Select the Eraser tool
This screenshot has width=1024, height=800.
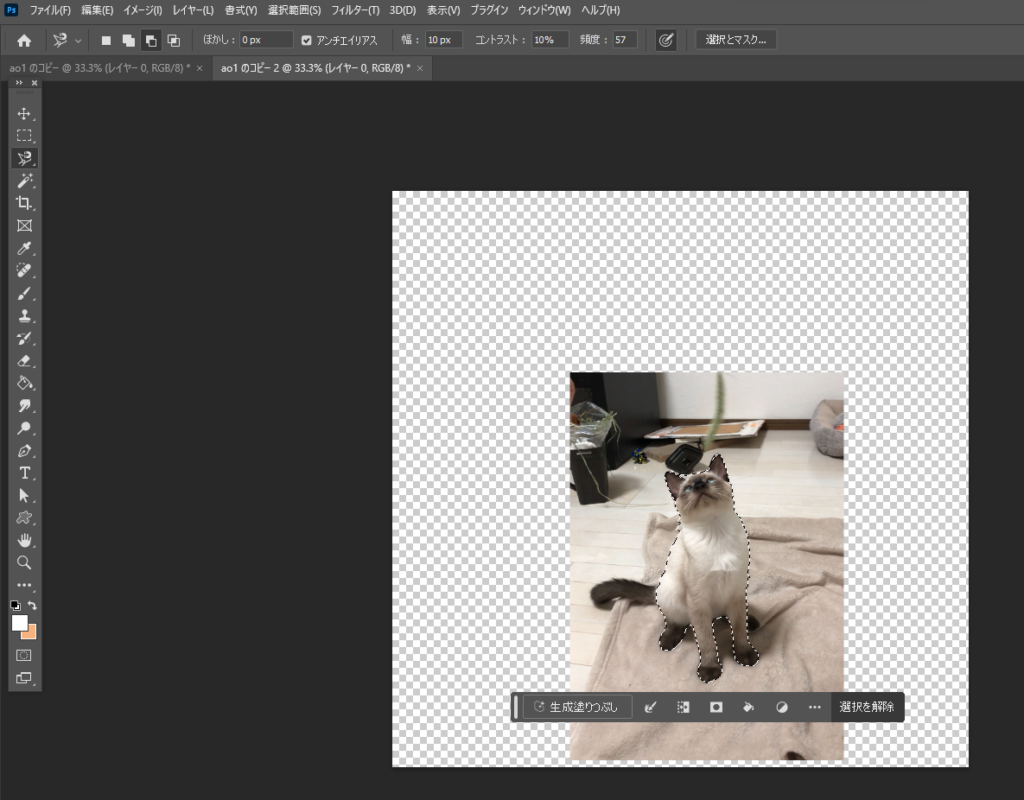tap(24, 361)
